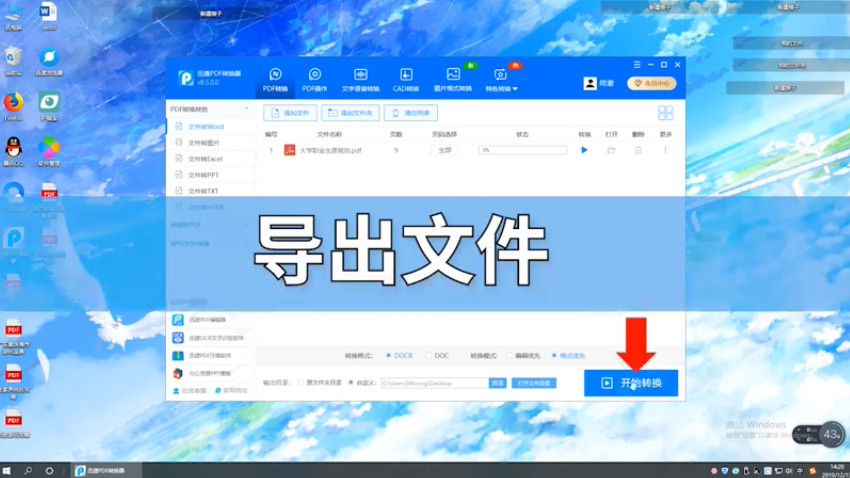The image size is (850, 478).
Task: Open the hamburger menu in title bar
Action: pyautogui.click(x=637, y=64)
